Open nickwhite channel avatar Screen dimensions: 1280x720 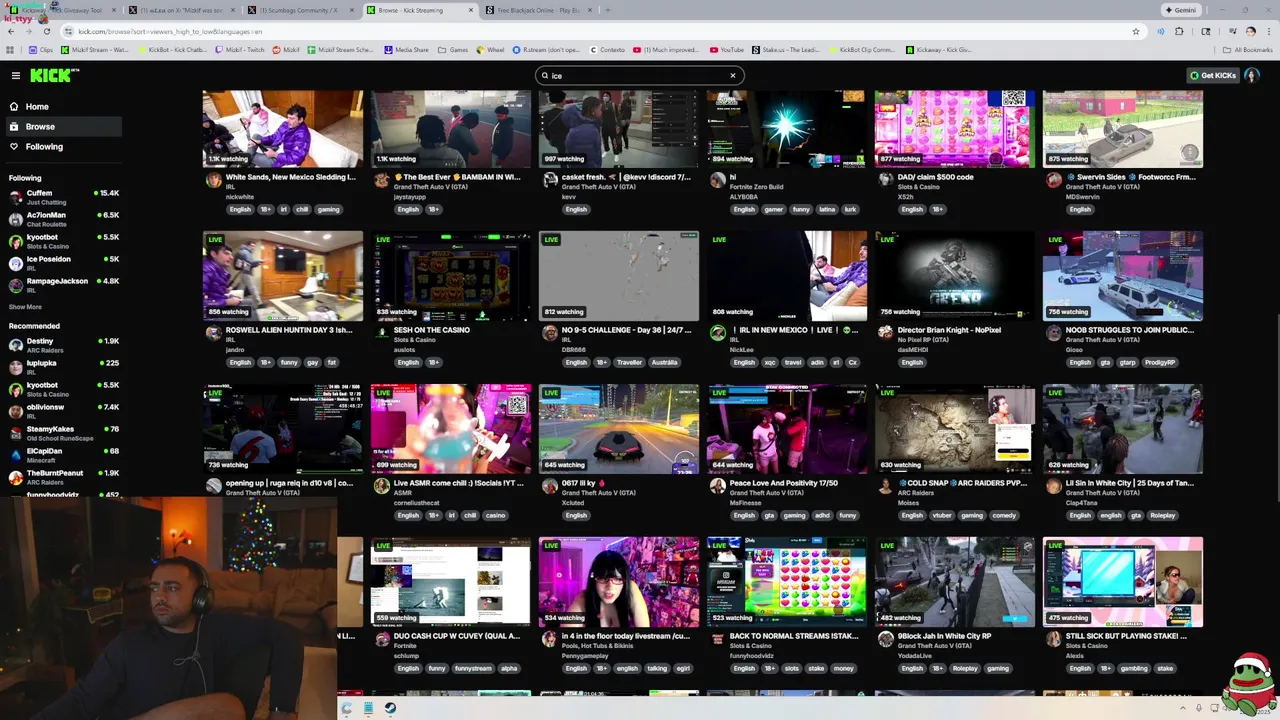pos(213,180)
